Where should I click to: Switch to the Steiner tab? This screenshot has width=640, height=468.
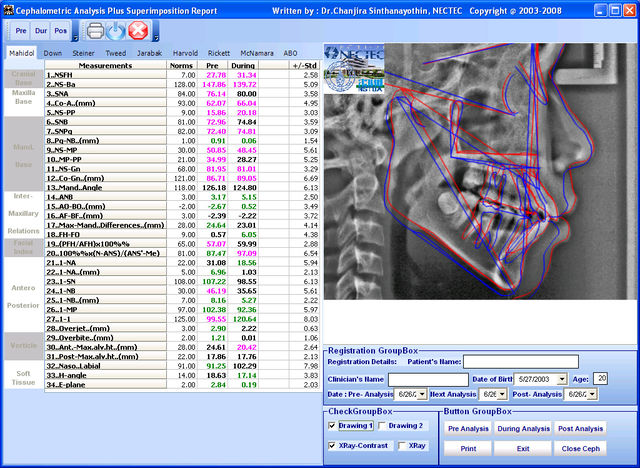[83, 53]
